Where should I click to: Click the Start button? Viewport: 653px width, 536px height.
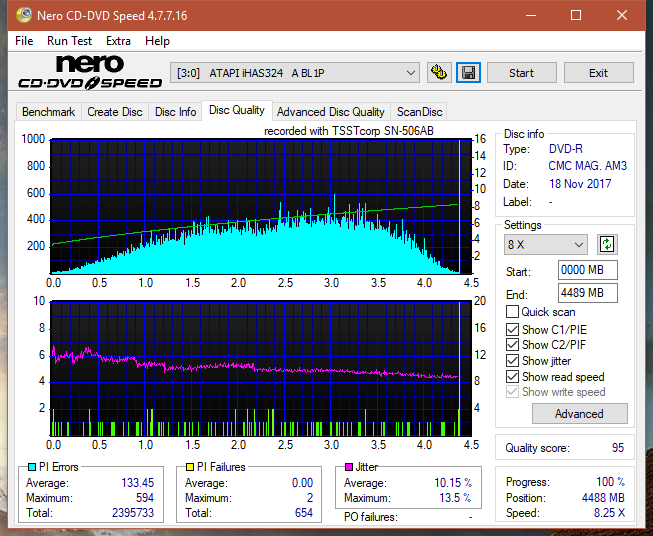click(521, 73)
